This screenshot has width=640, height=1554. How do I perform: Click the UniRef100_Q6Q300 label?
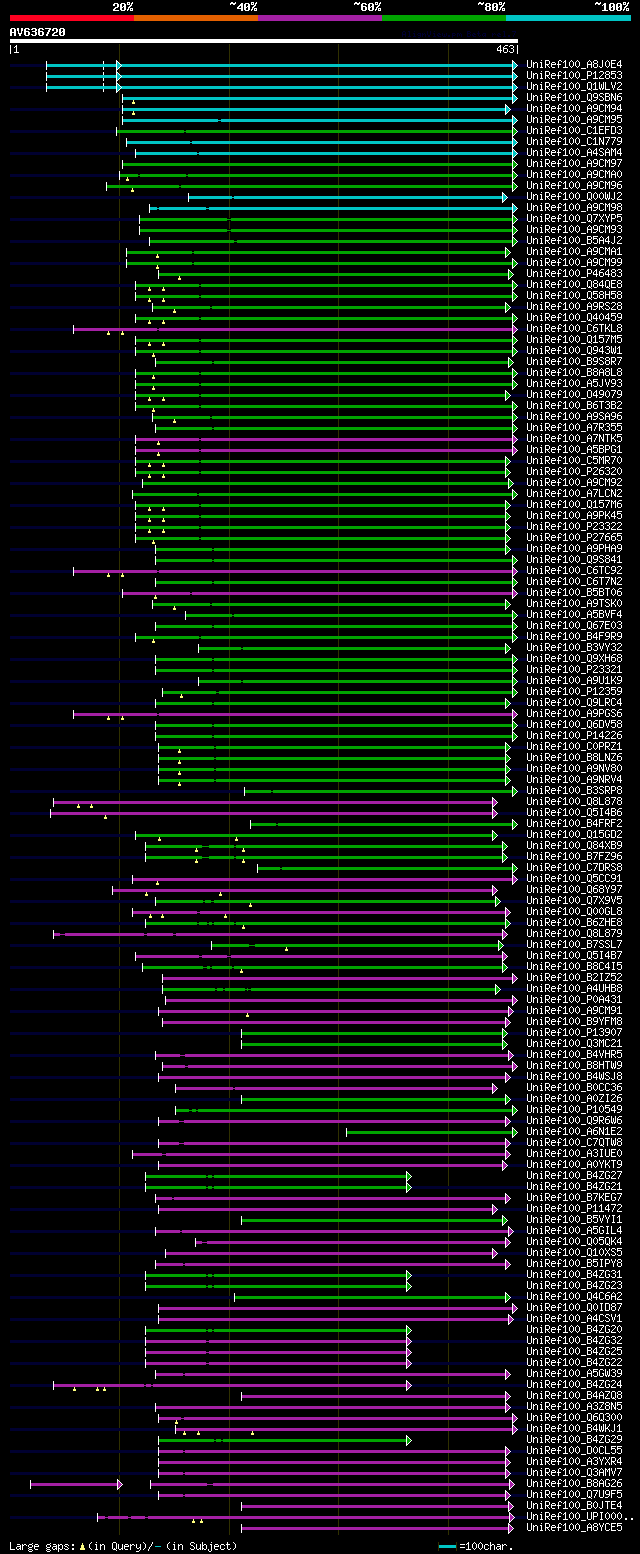tap(574, 1417)
